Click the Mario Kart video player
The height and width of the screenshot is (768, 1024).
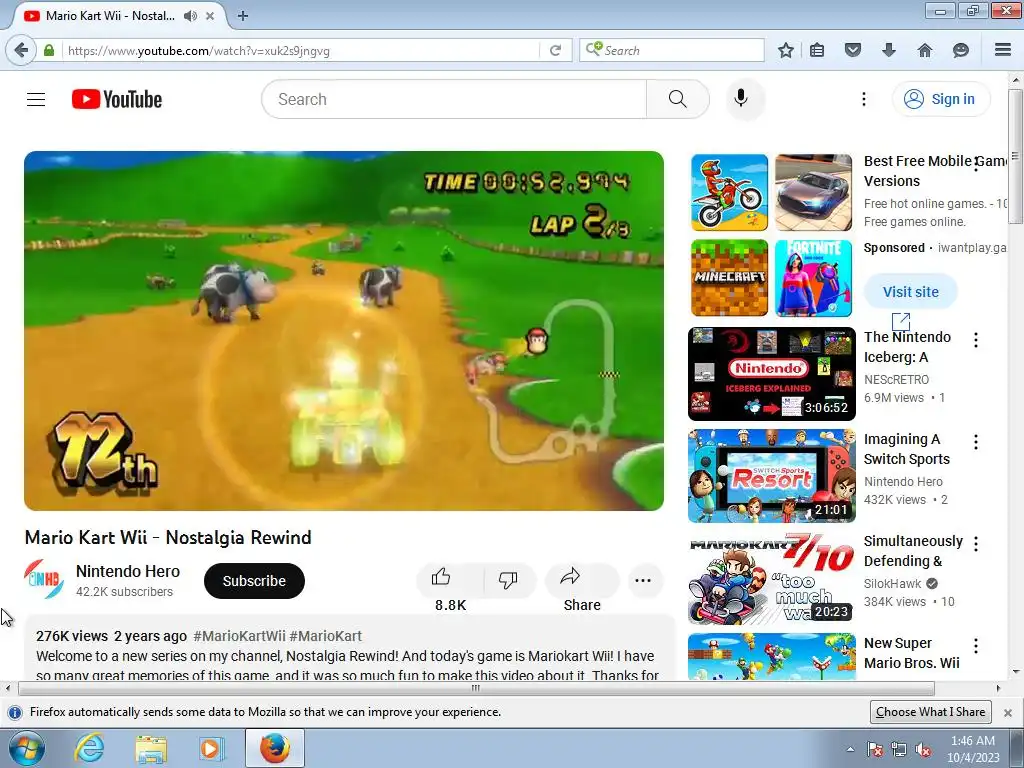[x=344, y=330]
